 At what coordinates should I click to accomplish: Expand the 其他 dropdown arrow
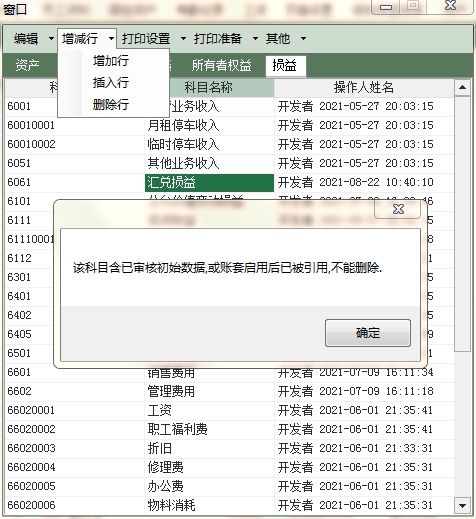pyautogui.click(x=303, y=39)
